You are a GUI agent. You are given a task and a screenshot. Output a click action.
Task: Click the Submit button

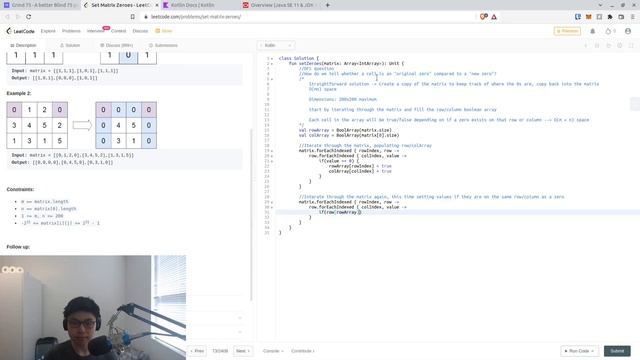(617, 351)
